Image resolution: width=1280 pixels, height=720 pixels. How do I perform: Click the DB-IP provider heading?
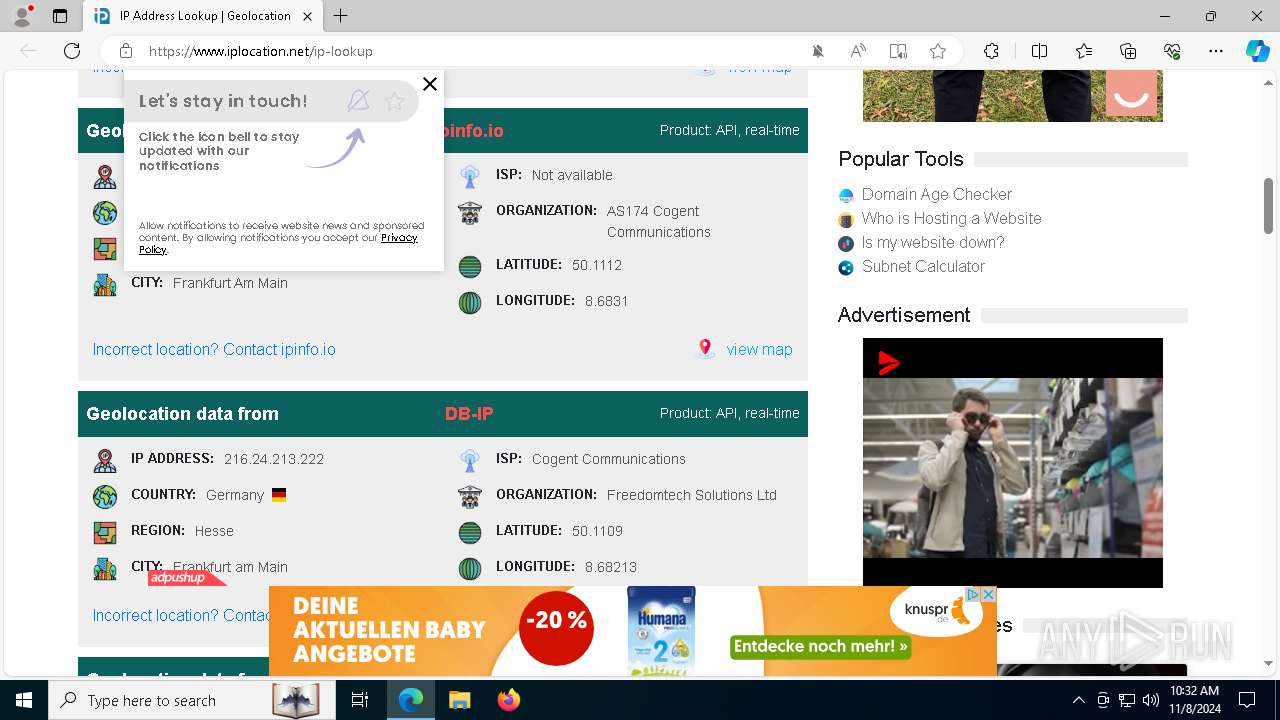pos(469,413)
